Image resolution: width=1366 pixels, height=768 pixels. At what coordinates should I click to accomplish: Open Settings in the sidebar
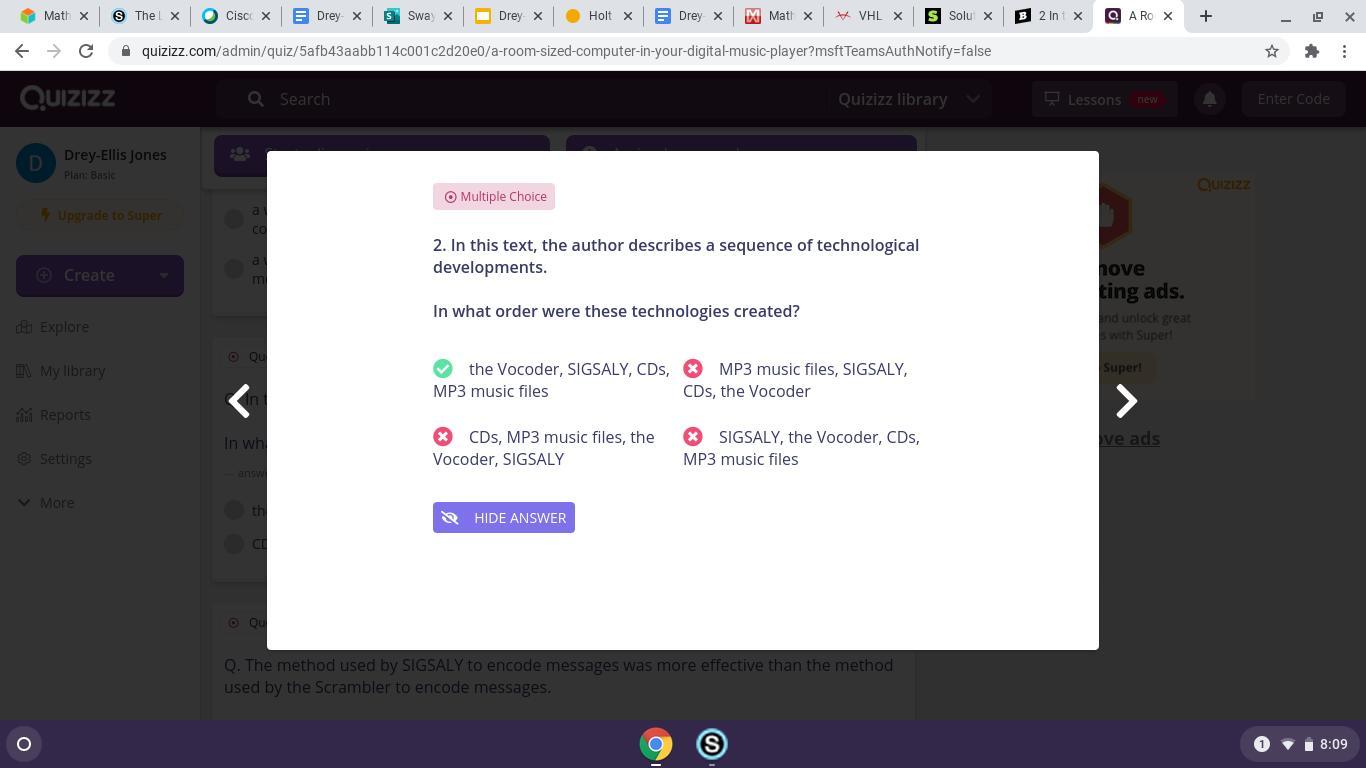point(54,459)
